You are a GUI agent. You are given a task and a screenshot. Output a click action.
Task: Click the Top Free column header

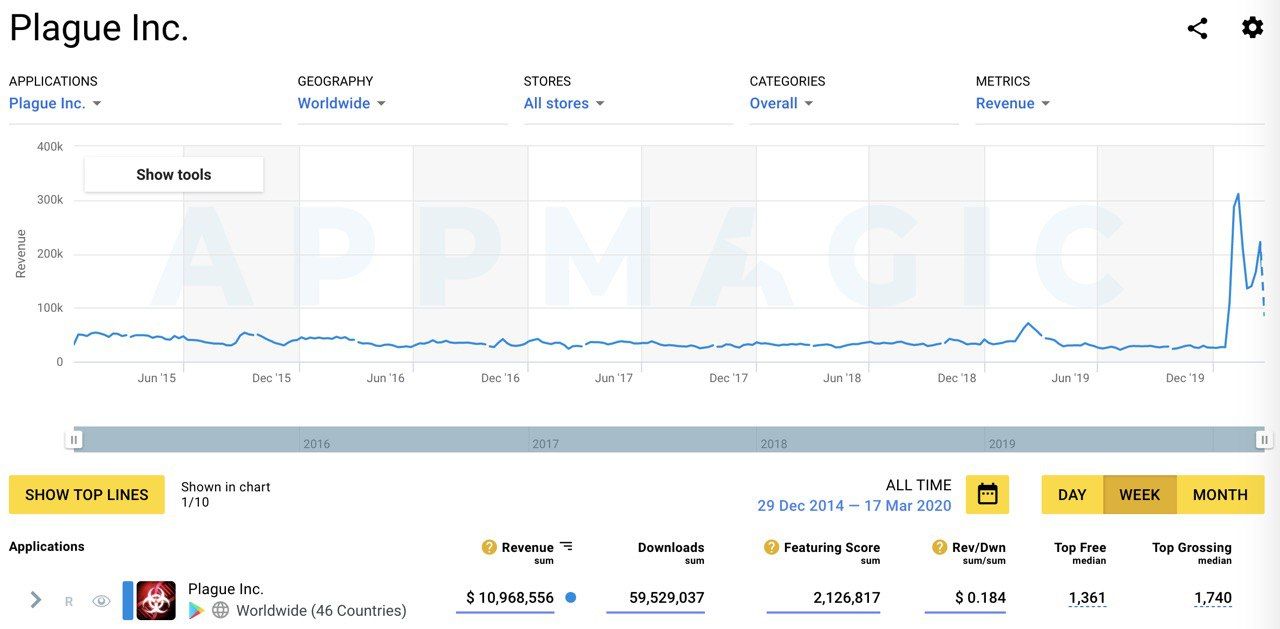[x=1080, y=547]
